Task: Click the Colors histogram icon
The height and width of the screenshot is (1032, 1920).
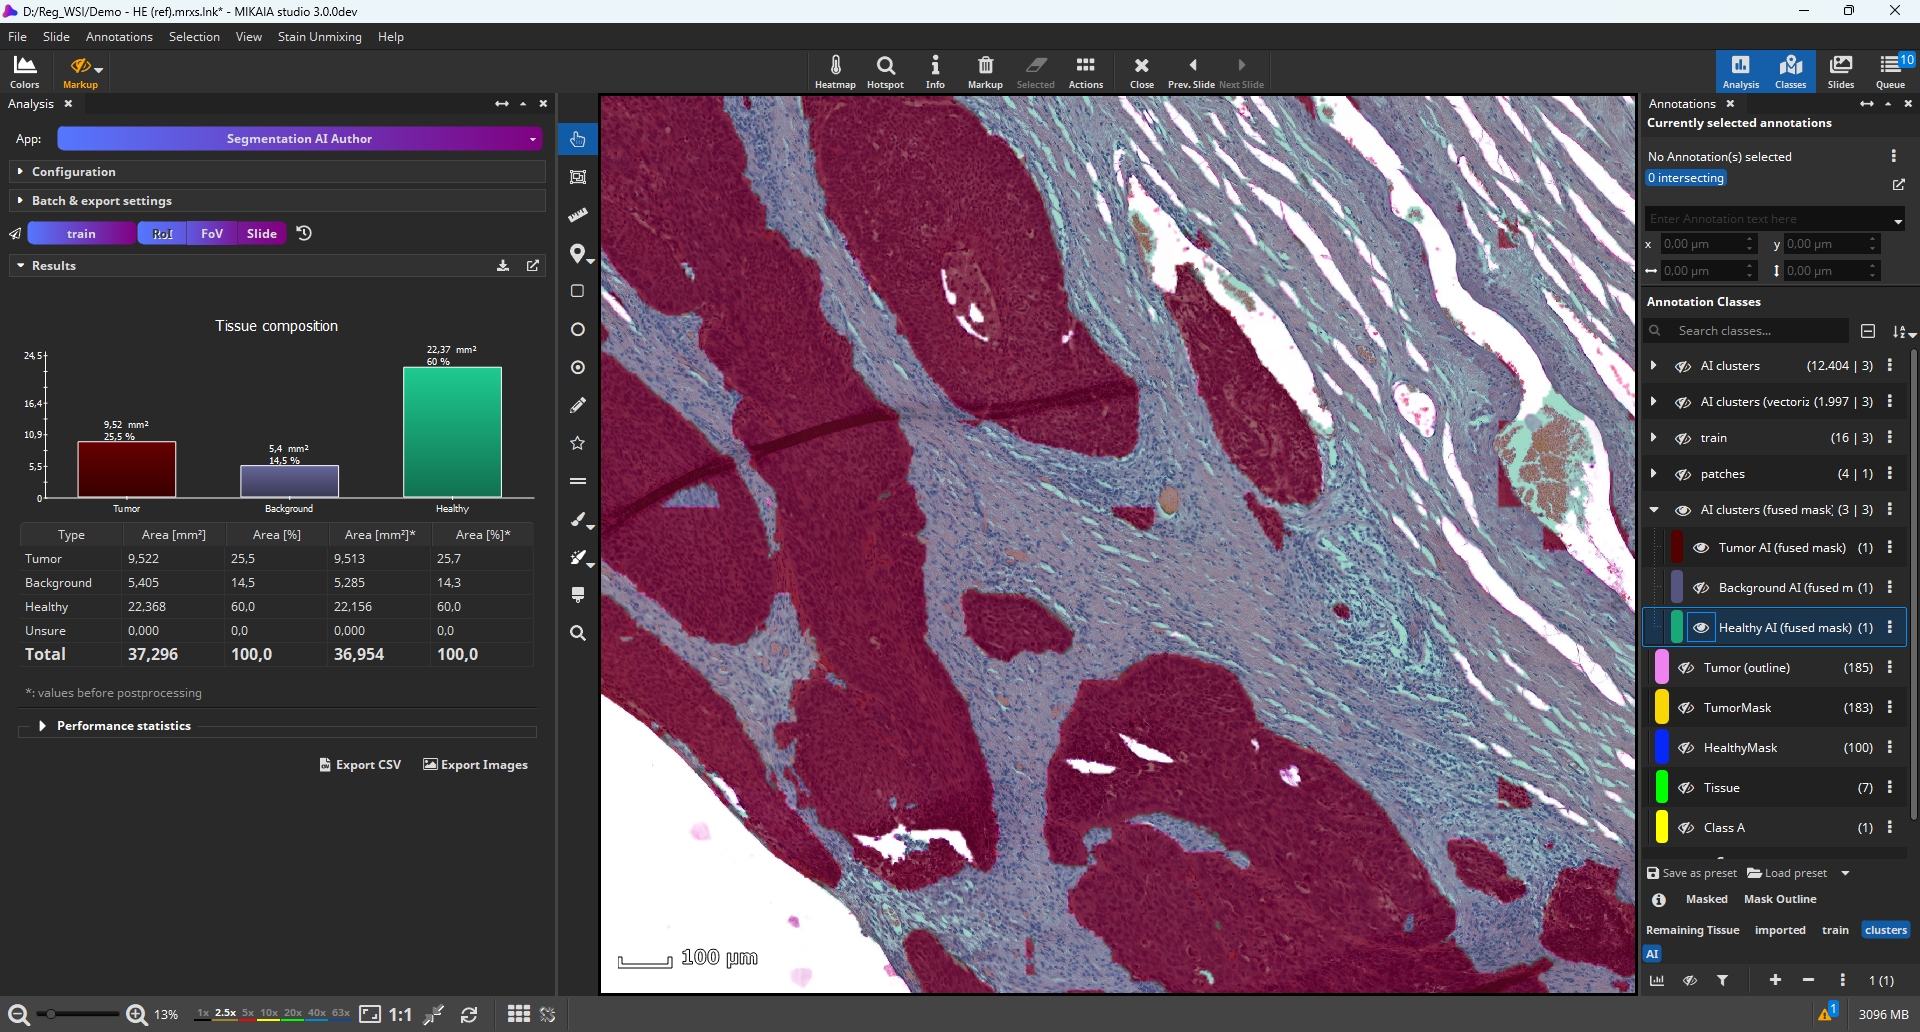Action: [x=25, y=72]
